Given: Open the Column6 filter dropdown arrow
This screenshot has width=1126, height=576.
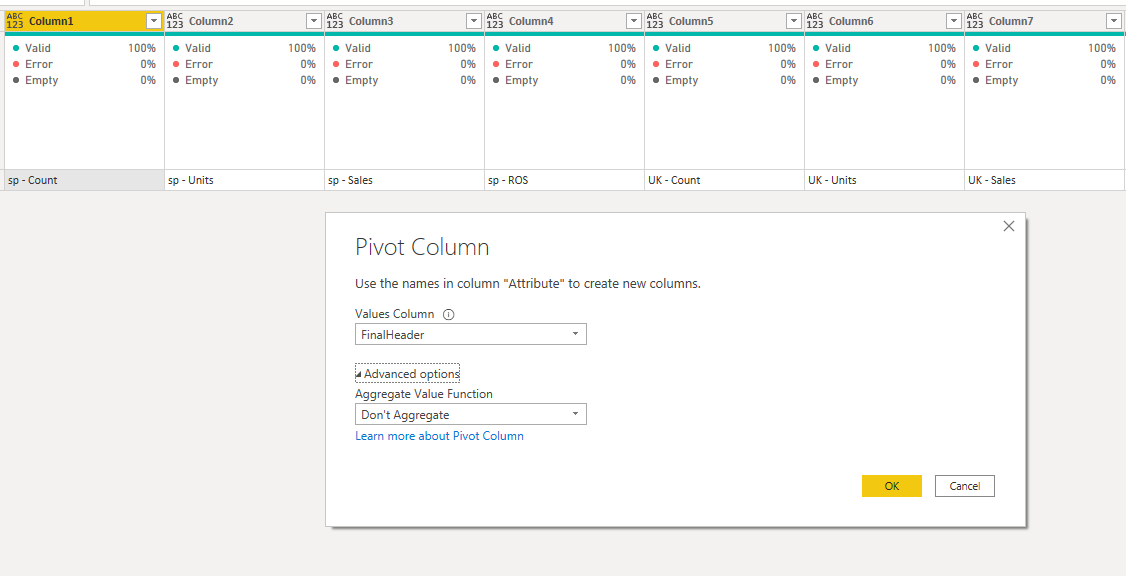Looking at the screenshot, I should pos(954,22).
